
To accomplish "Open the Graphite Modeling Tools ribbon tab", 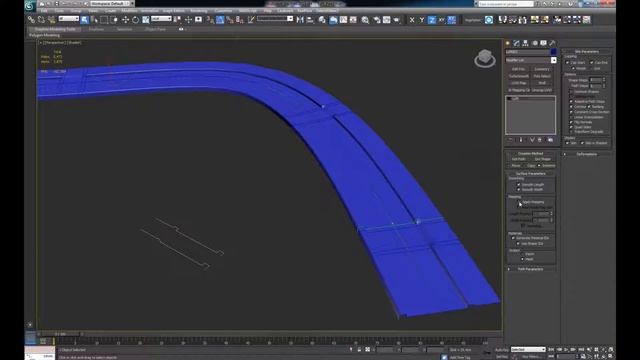I will (x=55, y=29).
